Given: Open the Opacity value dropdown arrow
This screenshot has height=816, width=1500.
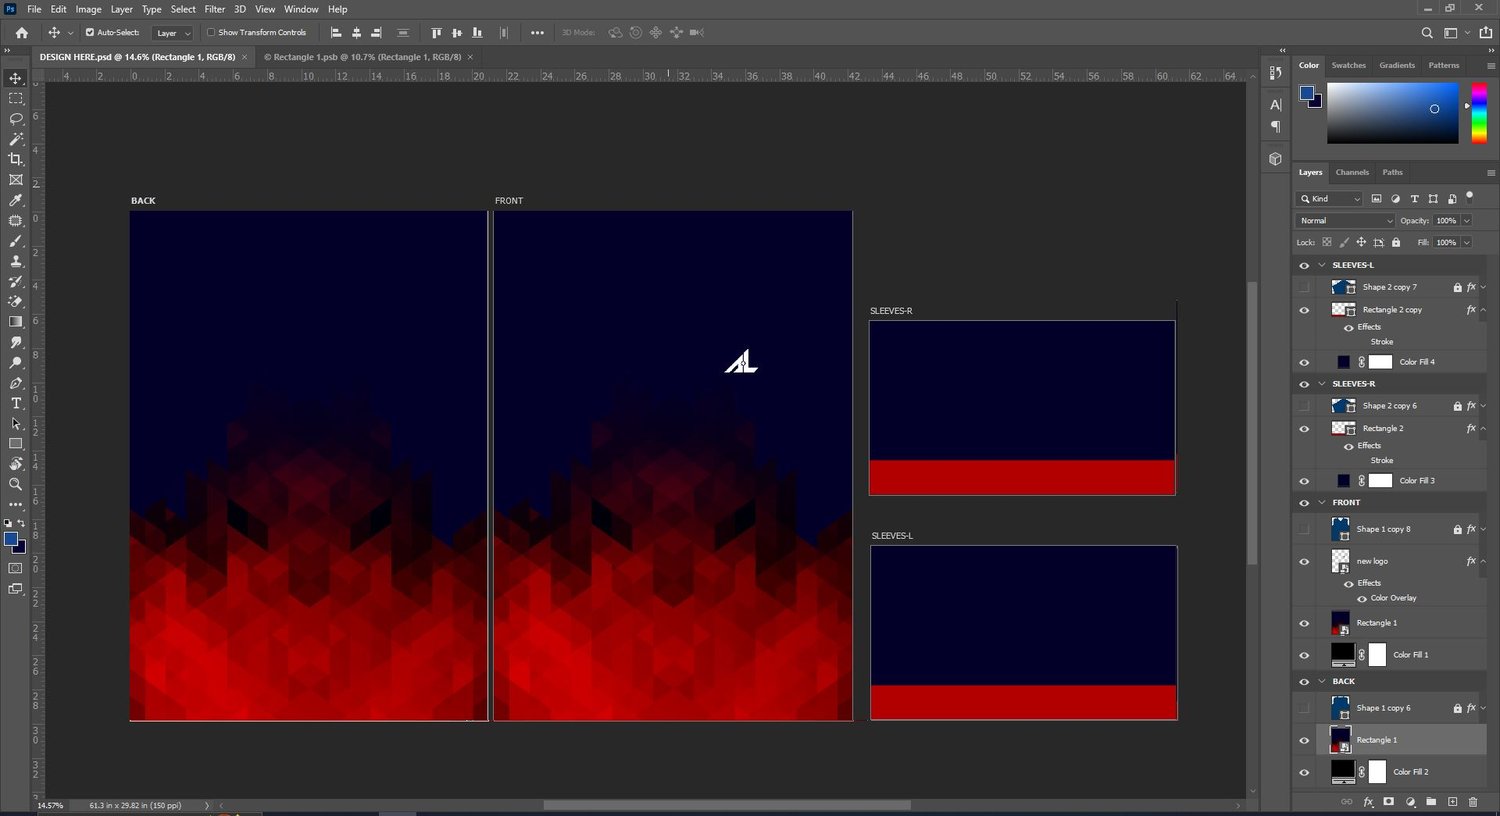Looking at the screenshot, I should click(1467, 220).
